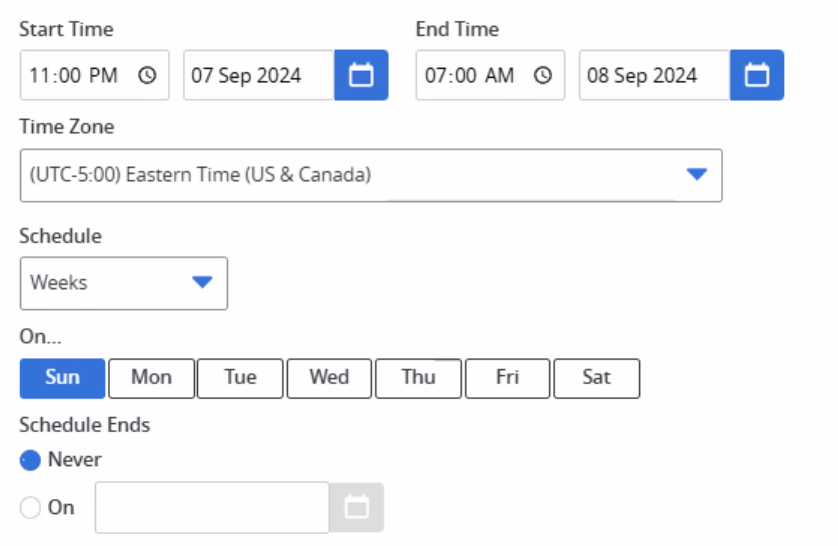Select Wed in day selector
838x546 pixels.
(x=329, y=378)
